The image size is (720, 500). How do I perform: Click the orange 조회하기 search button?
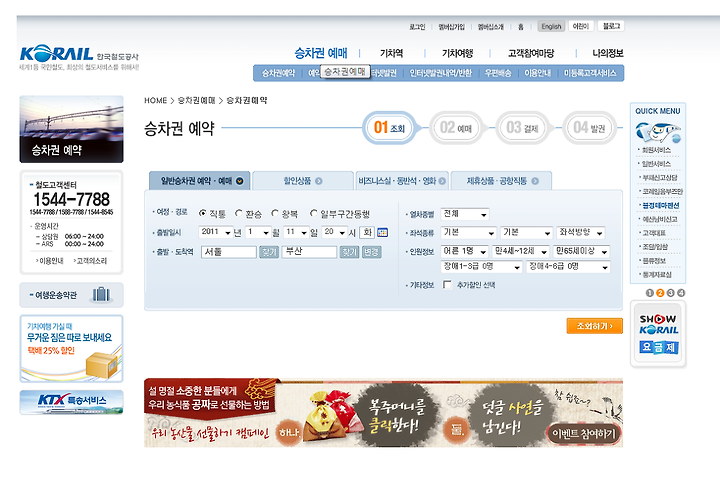click(595, 326)
